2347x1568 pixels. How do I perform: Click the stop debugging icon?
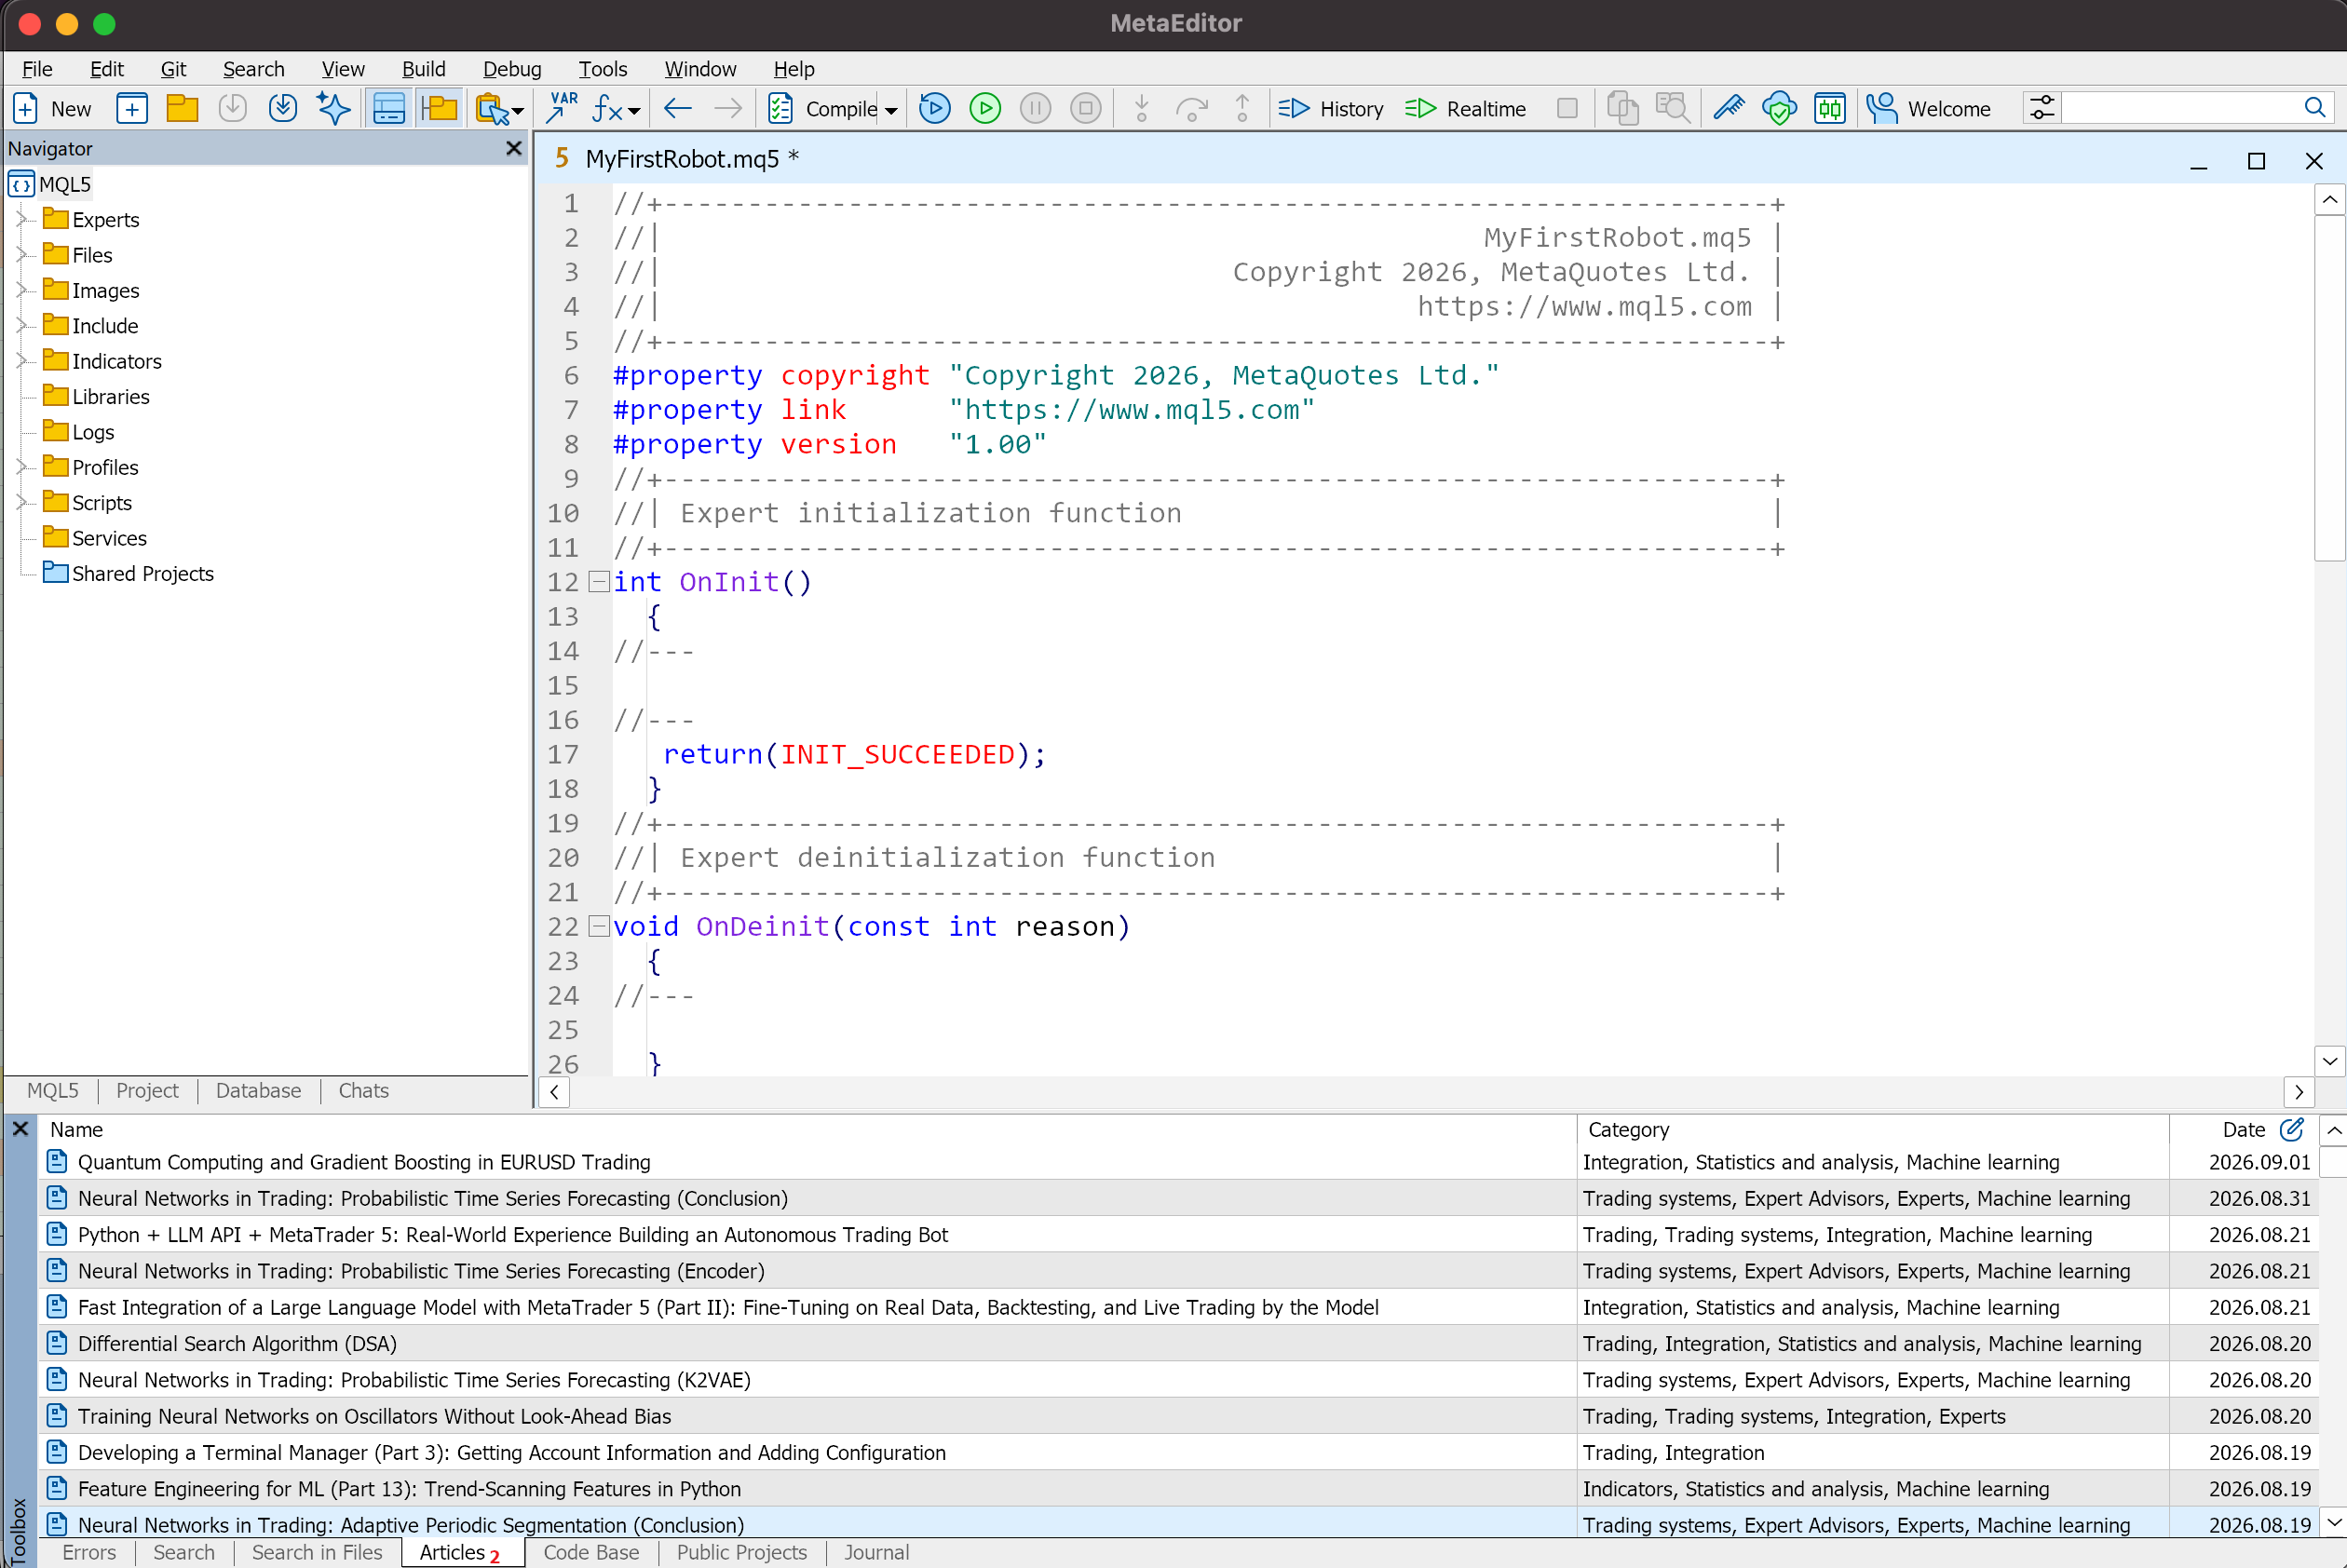pos(1085,108)
